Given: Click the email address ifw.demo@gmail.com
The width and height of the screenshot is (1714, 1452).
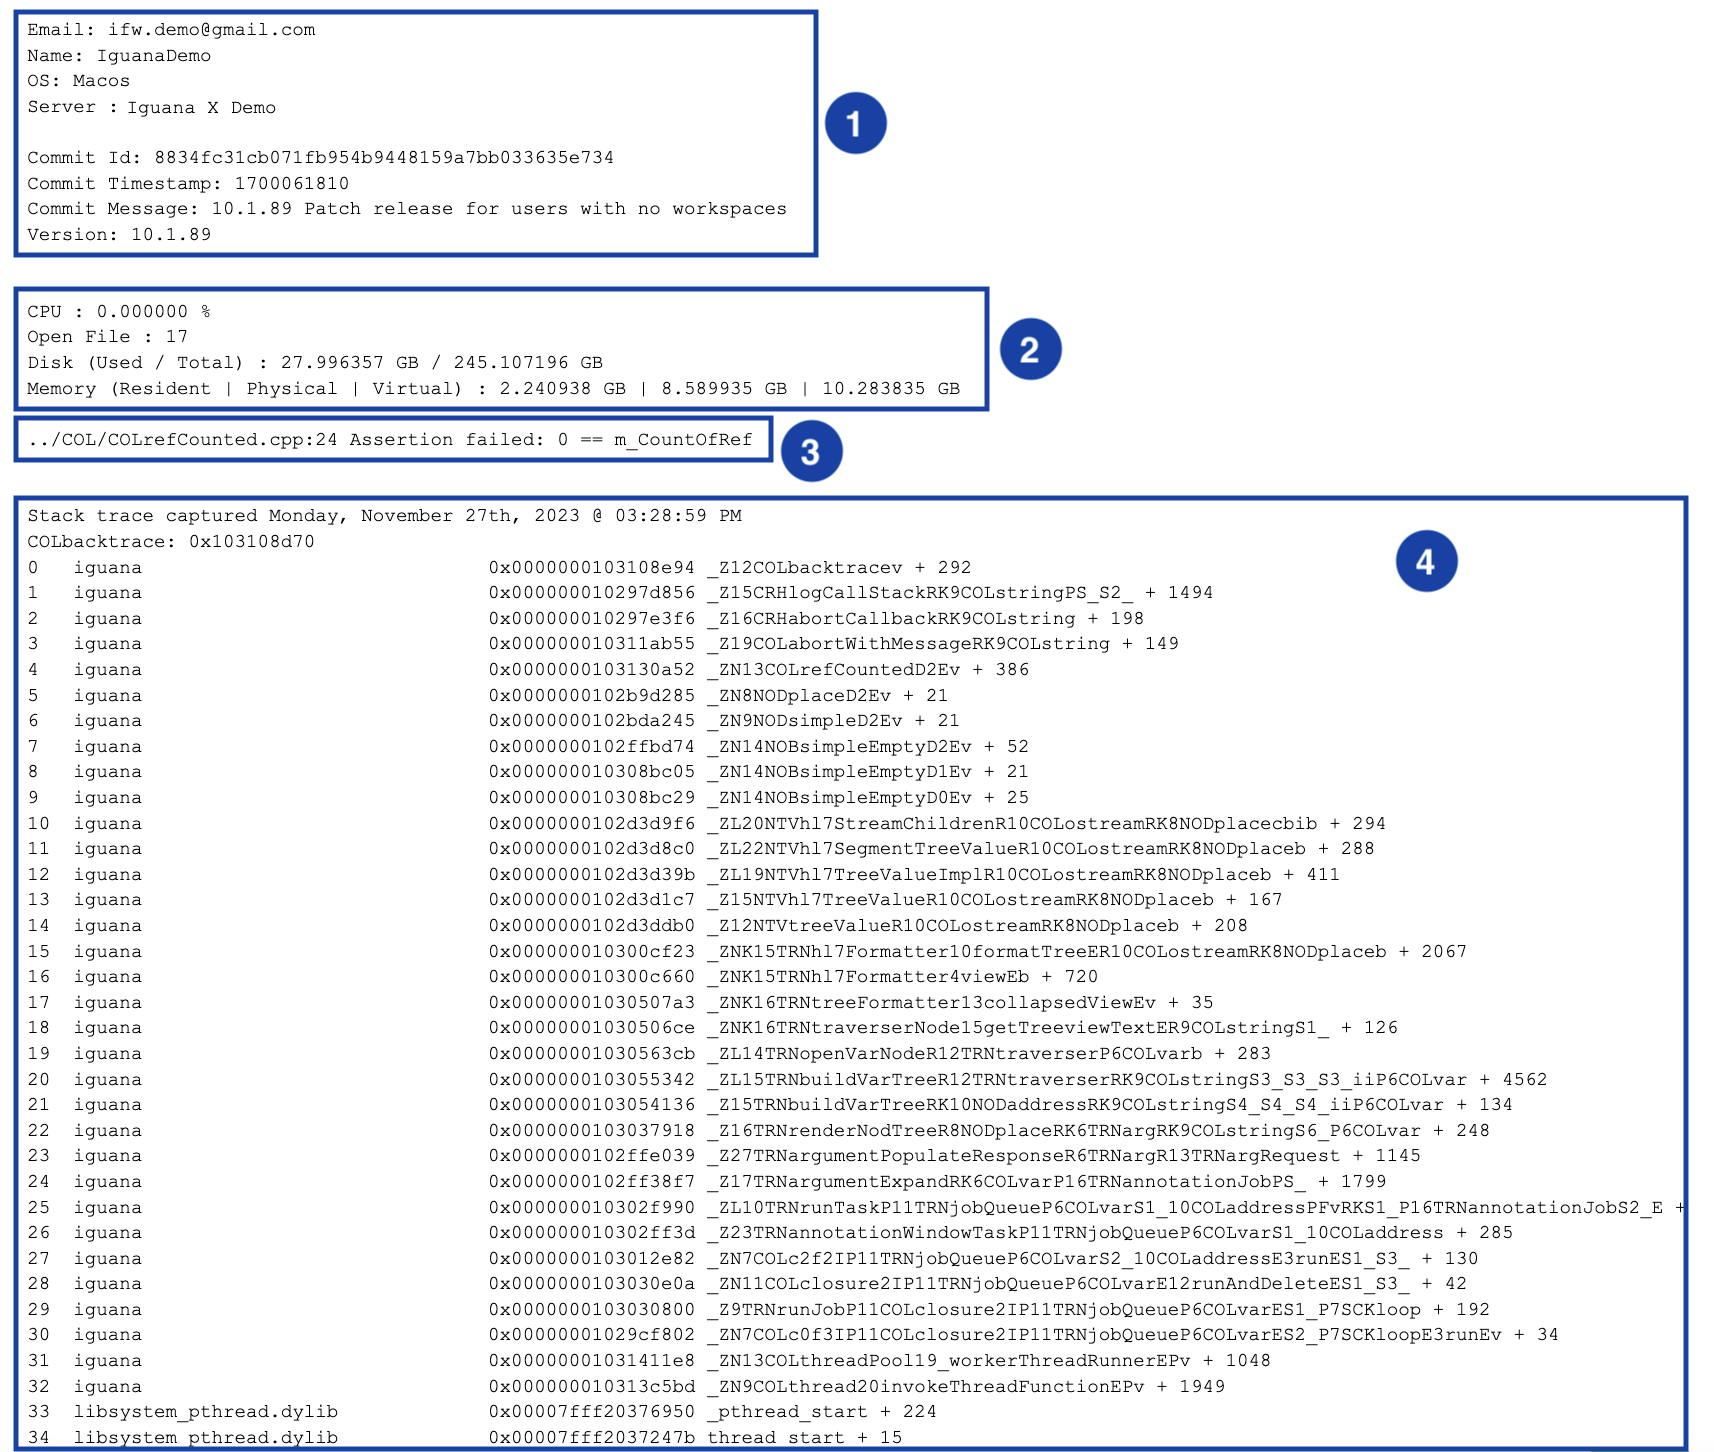Looking at the screenshot, I should click(211, 30).
